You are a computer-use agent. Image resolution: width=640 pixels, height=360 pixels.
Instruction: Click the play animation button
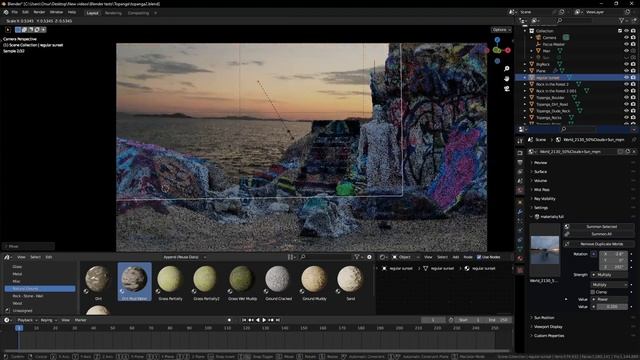tap(264, 320)
